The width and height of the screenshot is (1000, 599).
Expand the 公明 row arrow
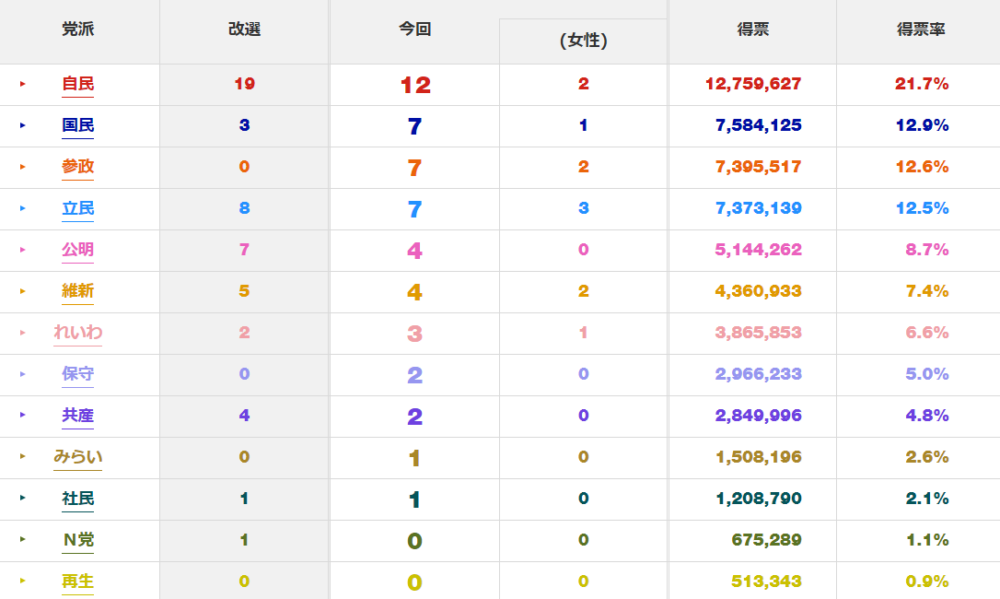click(22, 249)
